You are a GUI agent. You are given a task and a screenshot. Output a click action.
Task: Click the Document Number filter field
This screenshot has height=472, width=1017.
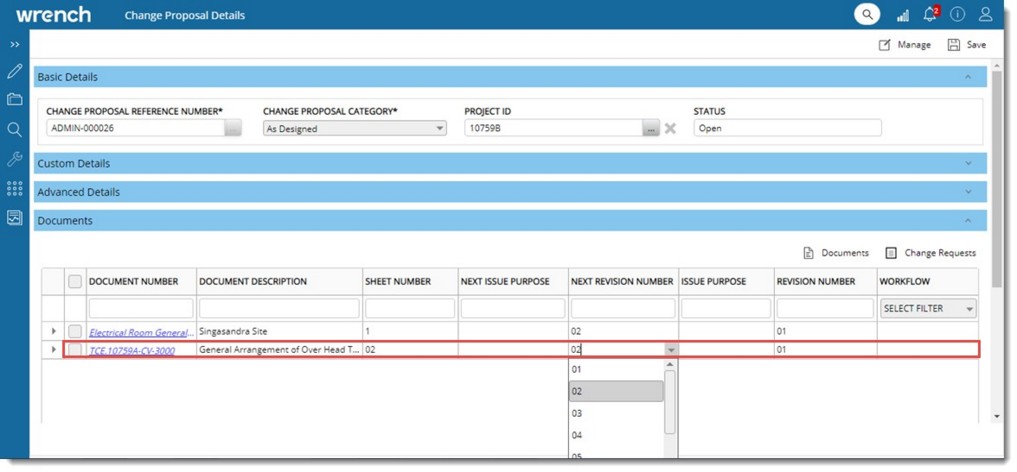(x=141, y=309)
